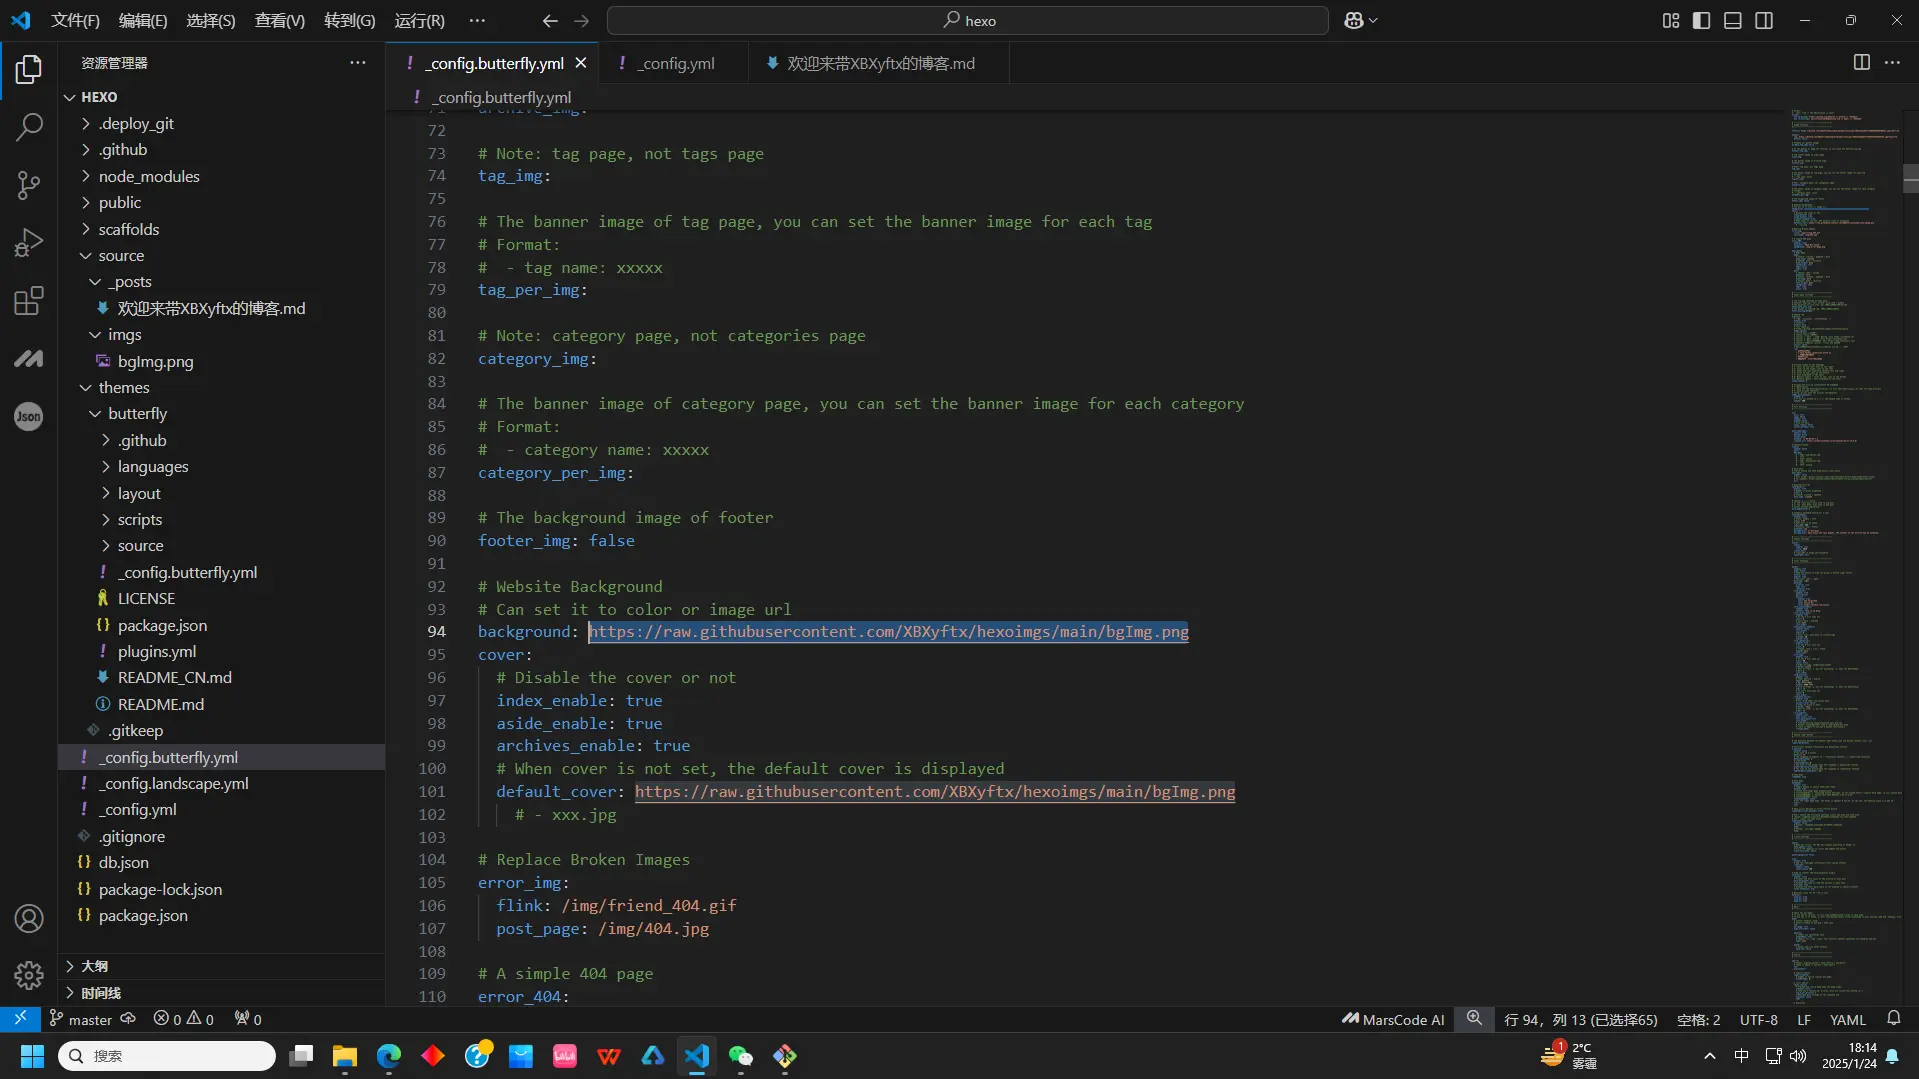Expand the node_modules folder
Screen dimensions: 1919x1079
(x=149, y=176)
